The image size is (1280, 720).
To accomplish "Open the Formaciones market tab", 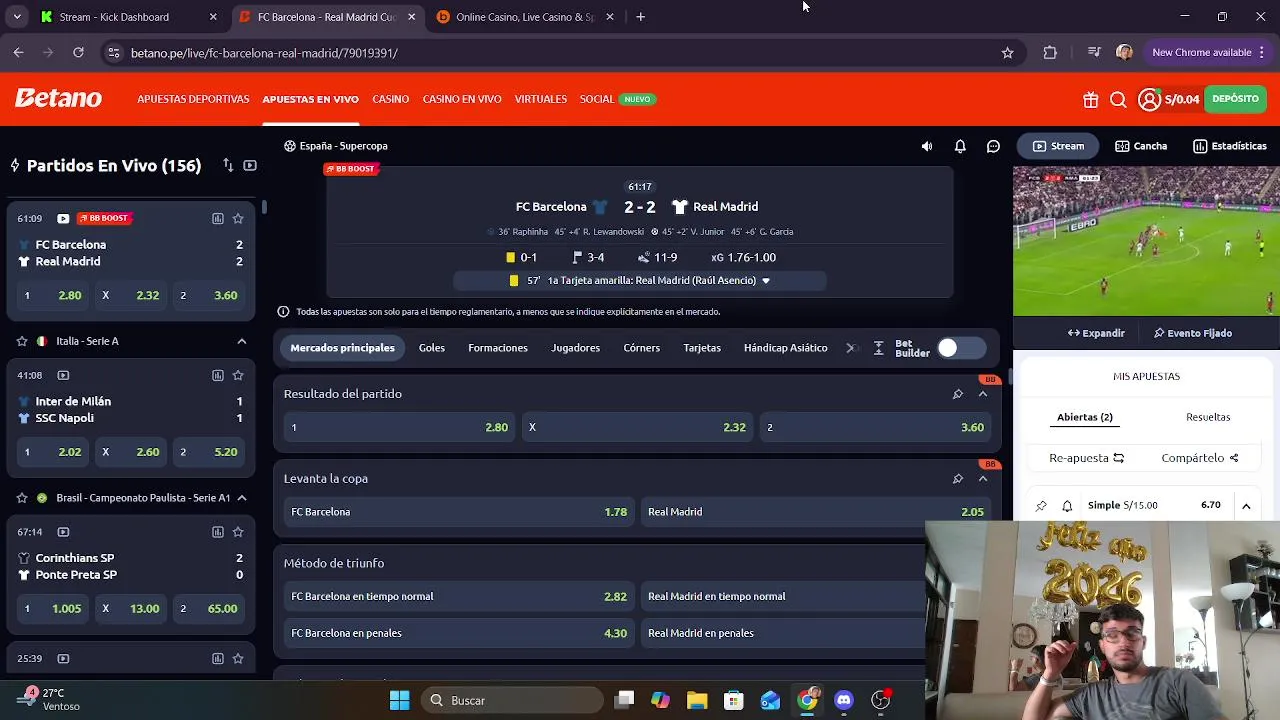I will [498, 348].
